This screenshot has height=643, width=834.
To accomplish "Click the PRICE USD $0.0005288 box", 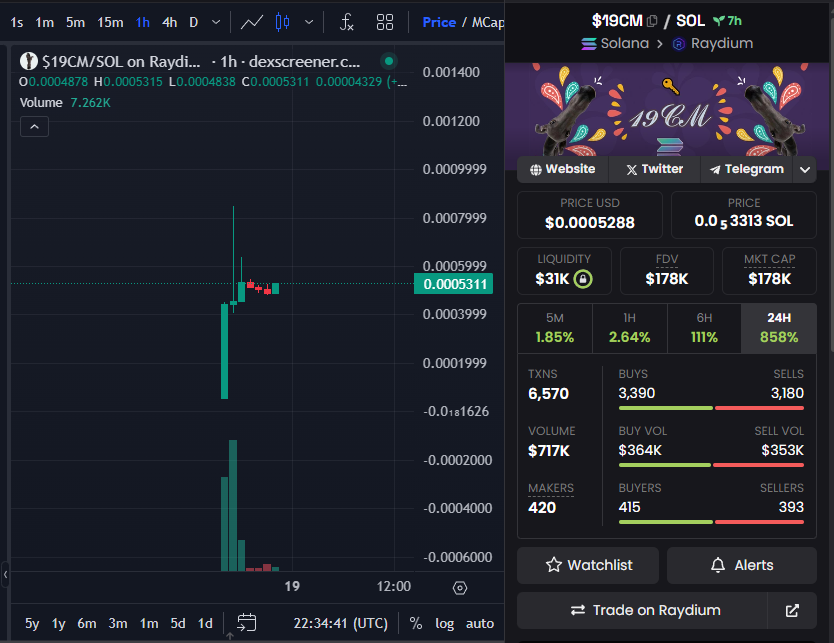I will pos(590,215).
